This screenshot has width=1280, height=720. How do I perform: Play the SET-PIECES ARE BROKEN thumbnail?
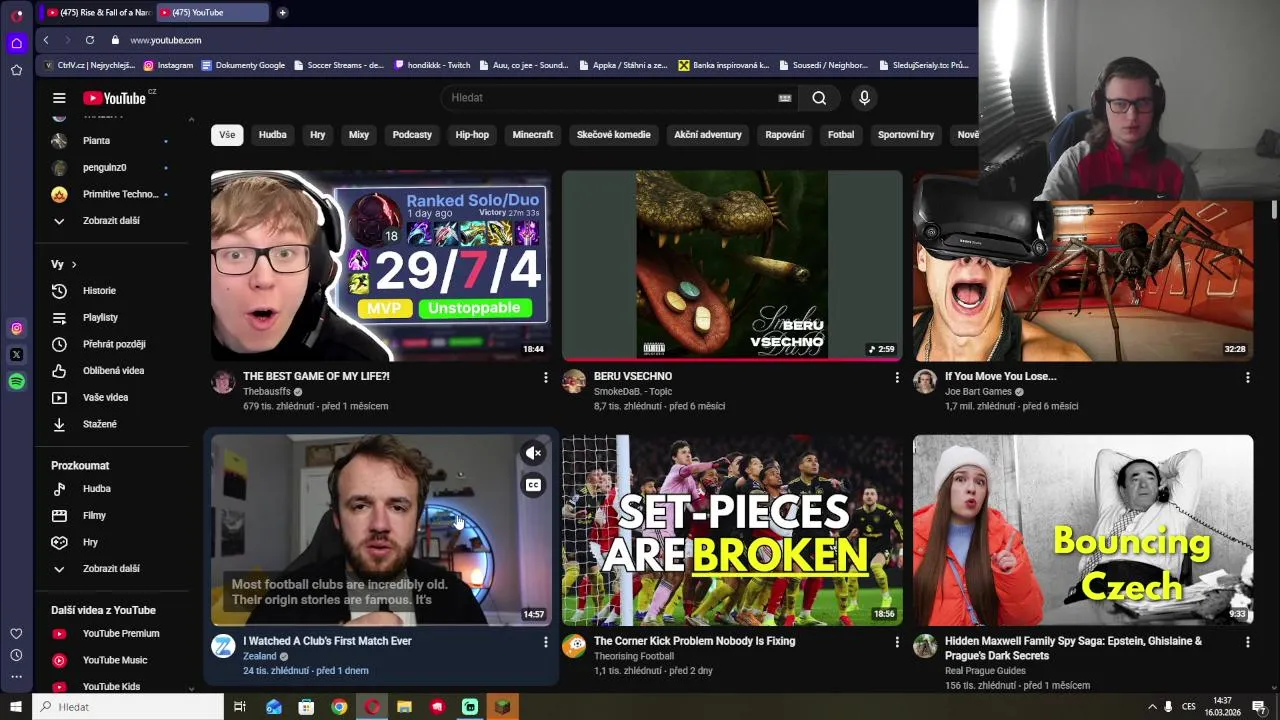point(732,530)
